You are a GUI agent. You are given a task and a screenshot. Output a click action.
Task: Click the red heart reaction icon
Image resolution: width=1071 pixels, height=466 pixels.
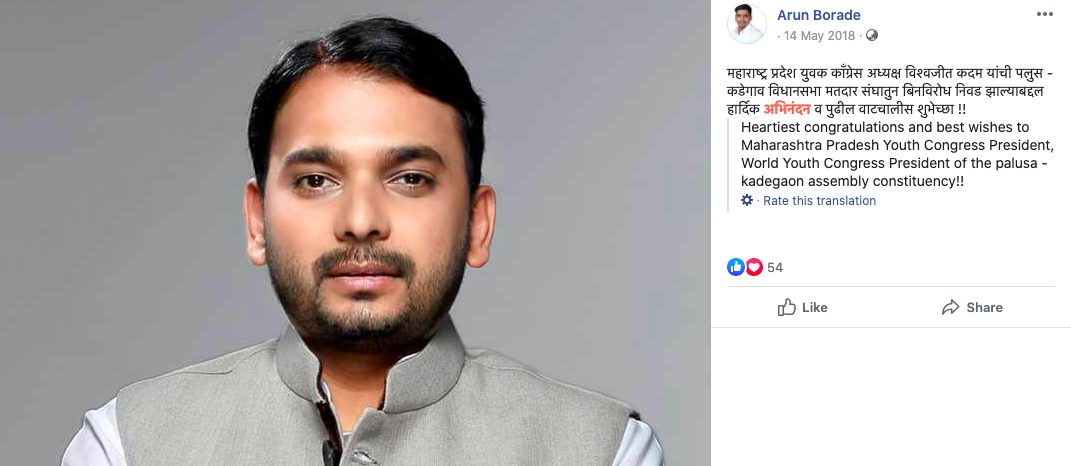click(x=753, y=267)
